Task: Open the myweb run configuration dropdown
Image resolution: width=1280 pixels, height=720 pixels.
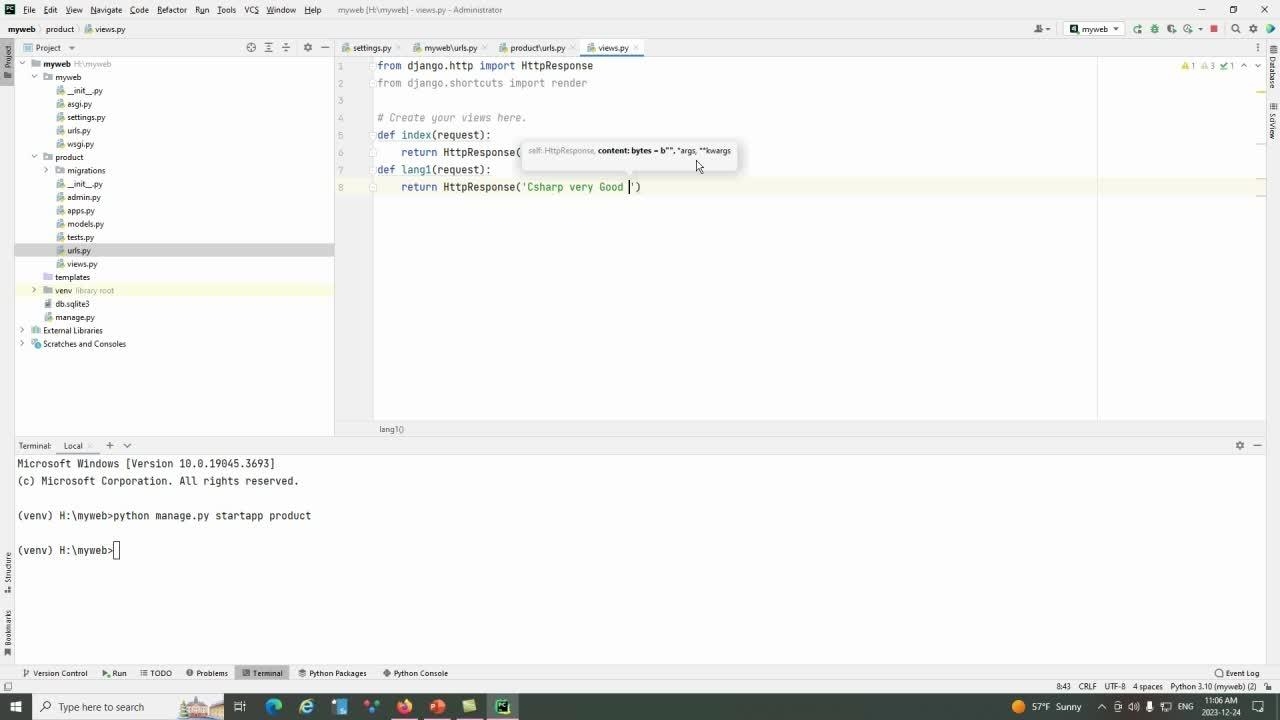Action: pyautogui.click(x=1095, y=29)
